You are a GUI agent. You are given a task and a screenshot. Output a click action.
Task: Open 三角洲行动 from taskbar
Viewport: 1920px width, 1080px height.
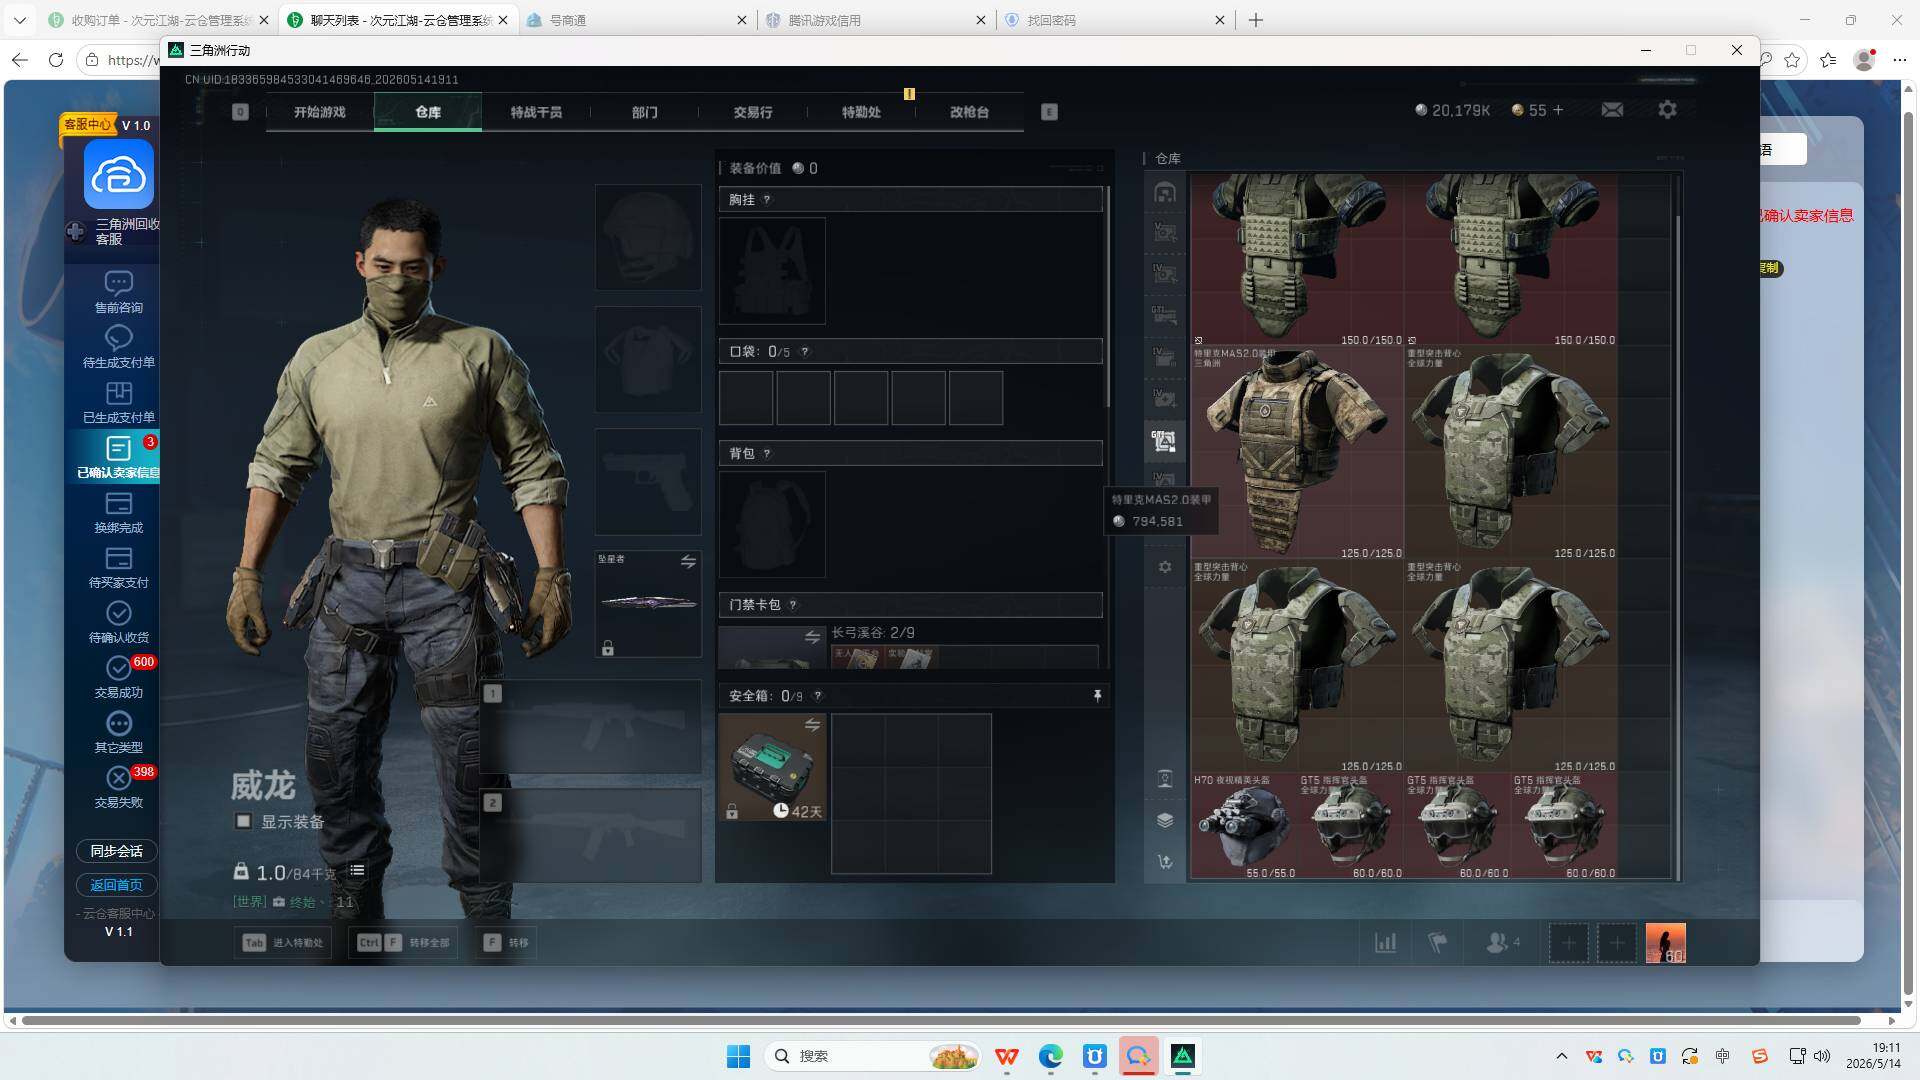click(1183, 1056)
